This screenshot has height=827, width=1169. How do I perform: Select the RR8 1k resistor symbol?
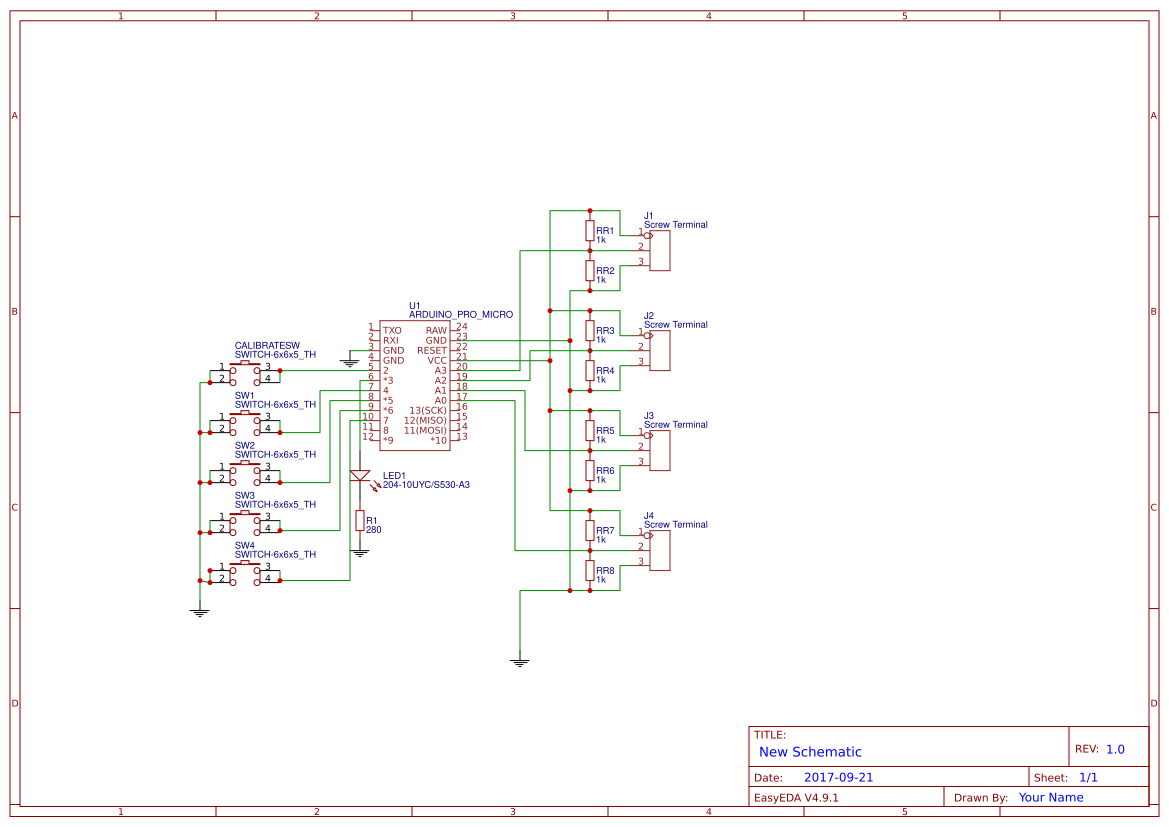tap(590, 570)
